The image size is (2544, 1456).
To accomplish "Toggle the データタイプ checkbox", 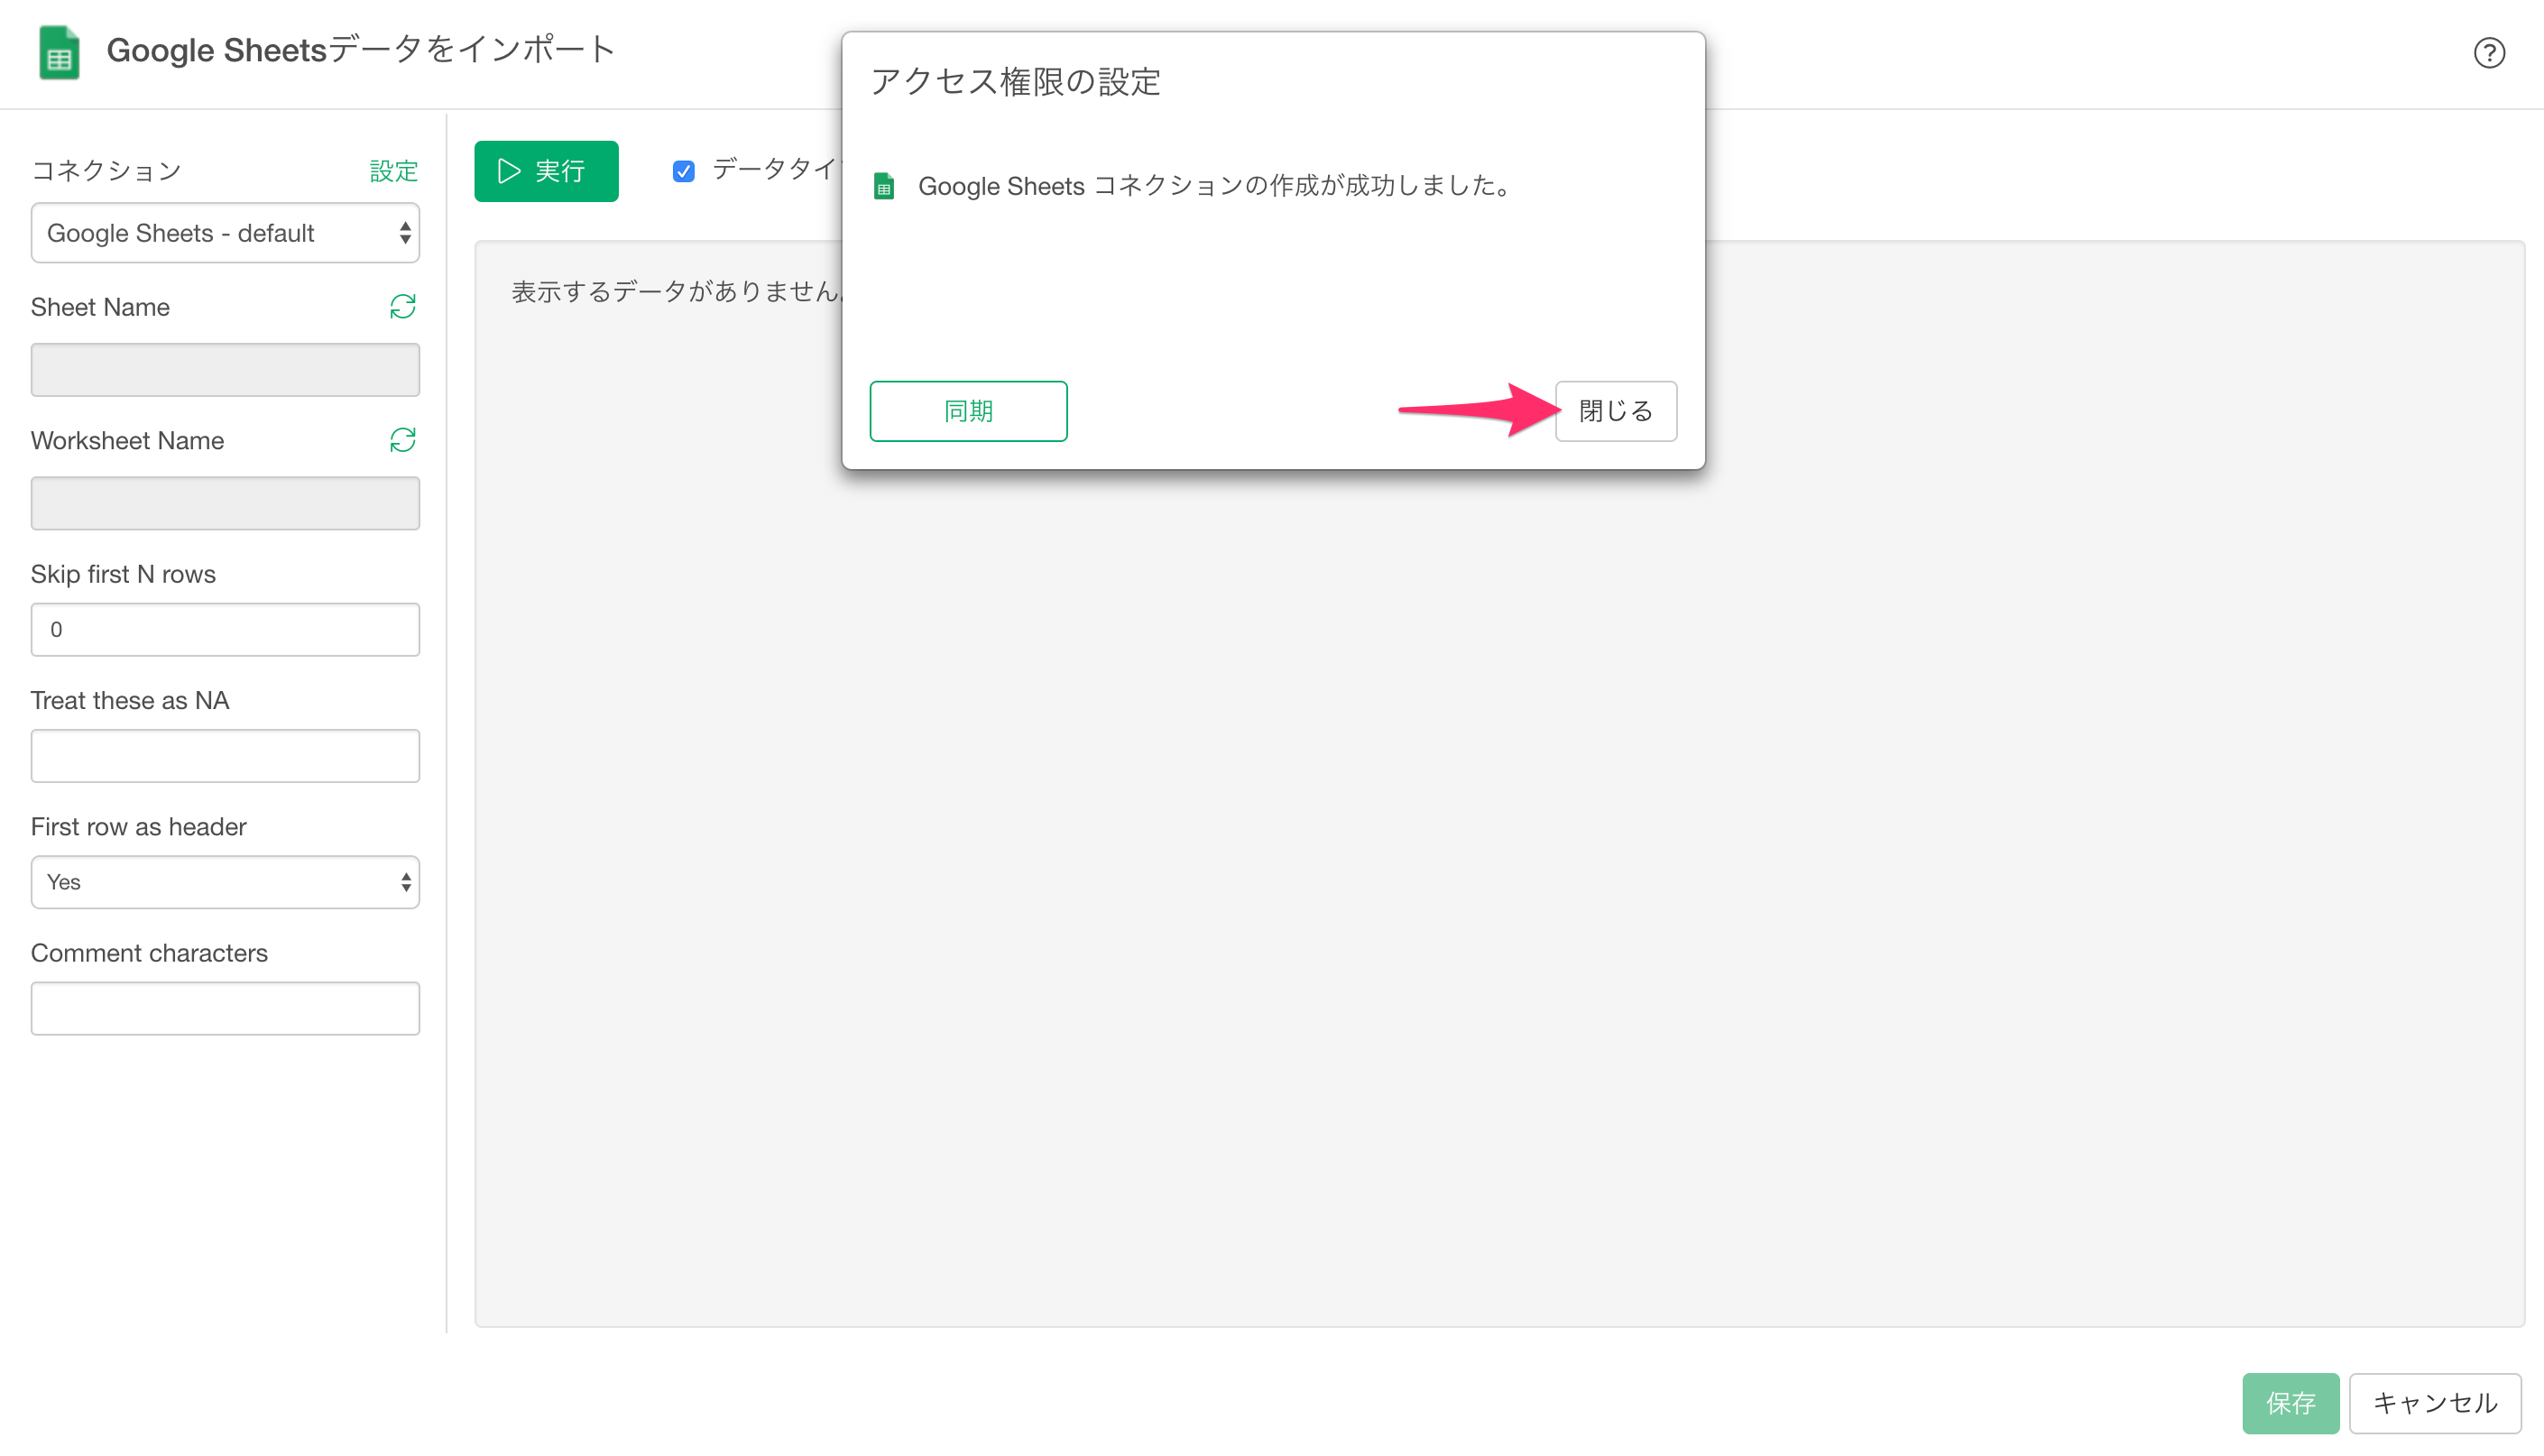I will coord(683,171).
